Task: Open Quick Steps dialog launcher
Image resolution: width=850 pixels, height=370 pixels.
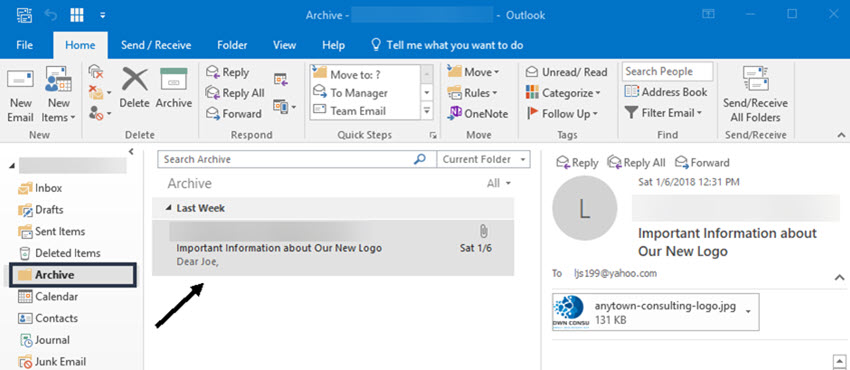Action: point(433,135)
